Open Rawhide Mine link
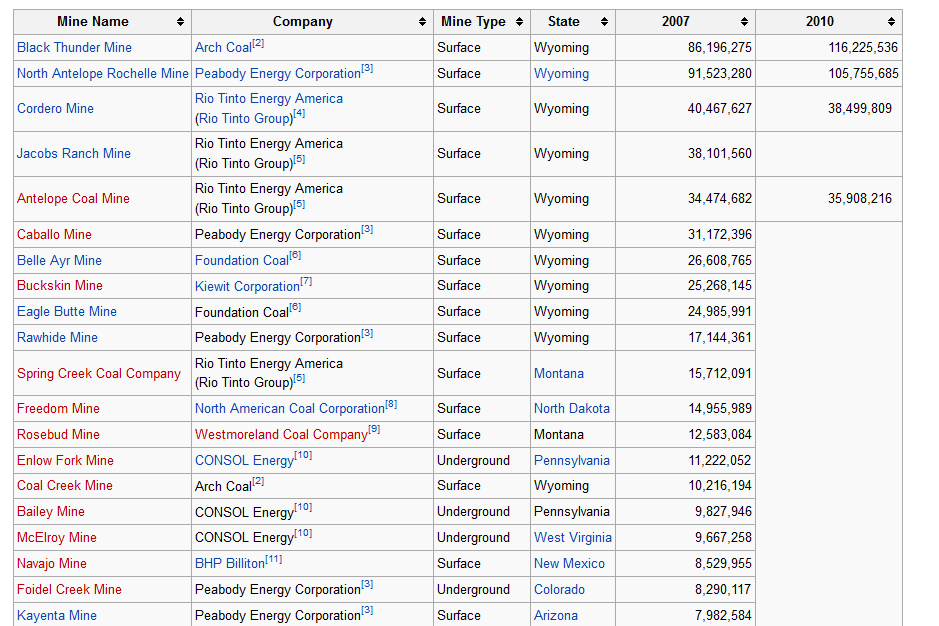Viewport: 939px width, 626px height. [x=57, y=337]
